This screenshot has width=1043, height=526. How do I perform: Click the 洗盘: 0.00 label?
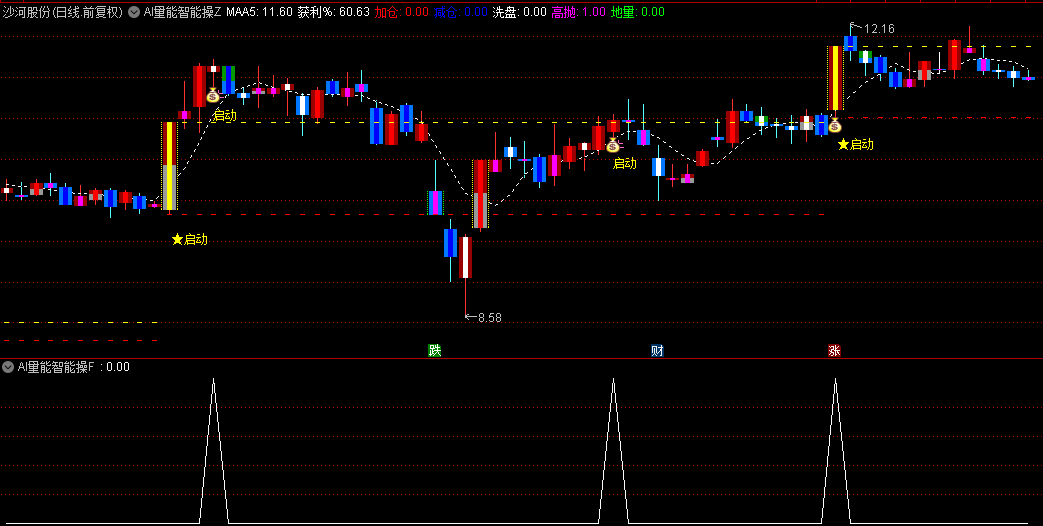click(519, 12)
